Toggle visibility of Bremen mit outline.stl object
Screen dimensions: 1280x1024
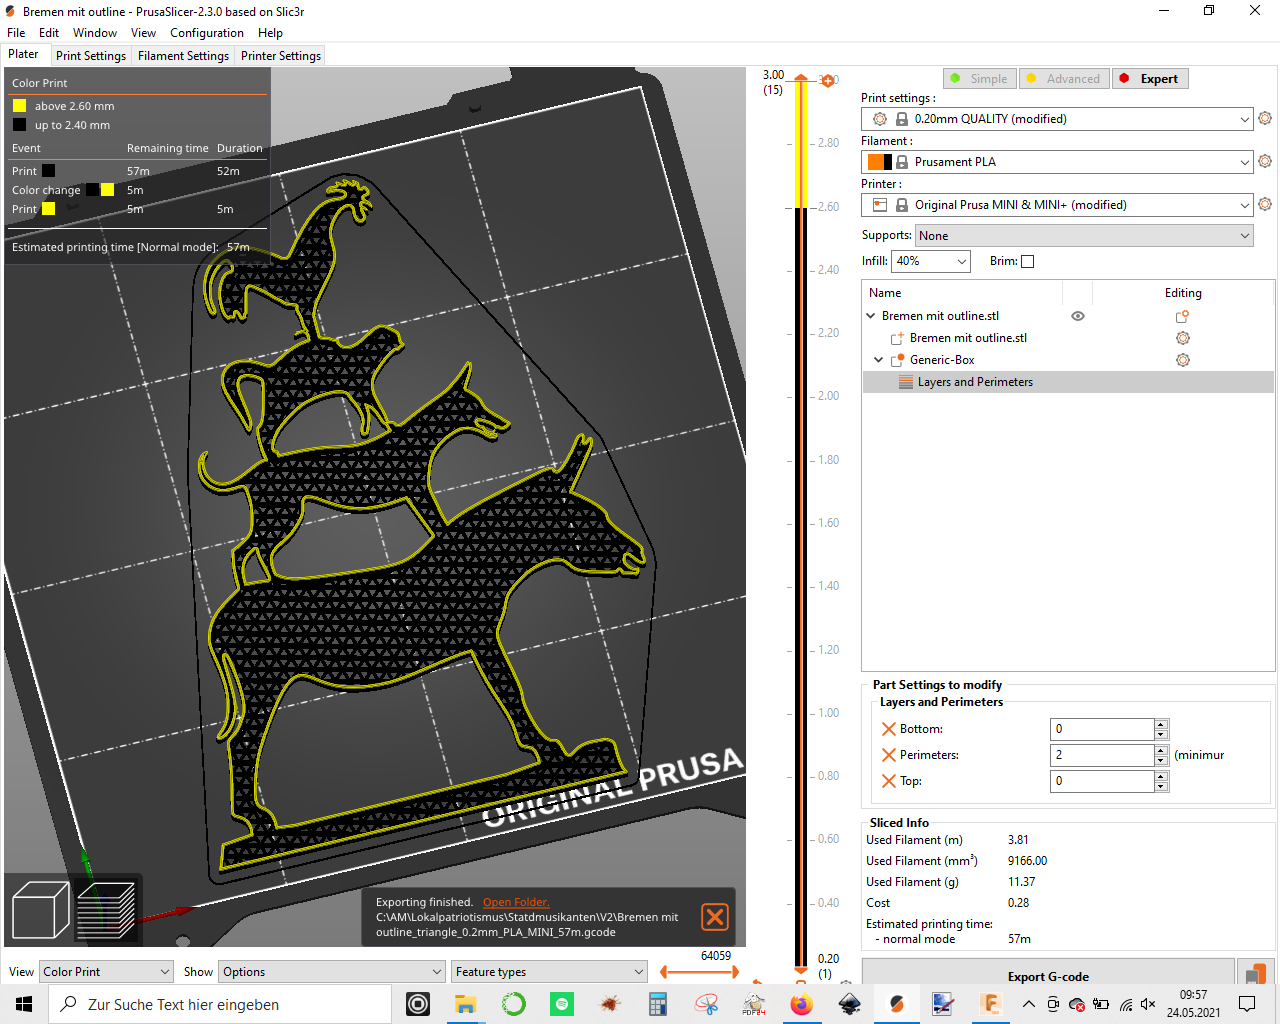pyautogui.click(x=1078, y=316)
